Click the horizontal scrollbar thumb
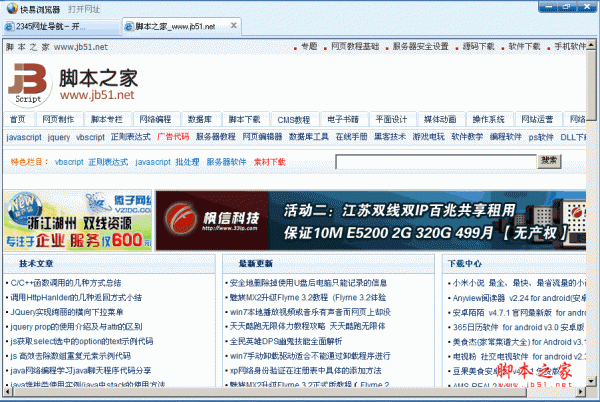Screen dimensions: 600x402 [269, 391]
